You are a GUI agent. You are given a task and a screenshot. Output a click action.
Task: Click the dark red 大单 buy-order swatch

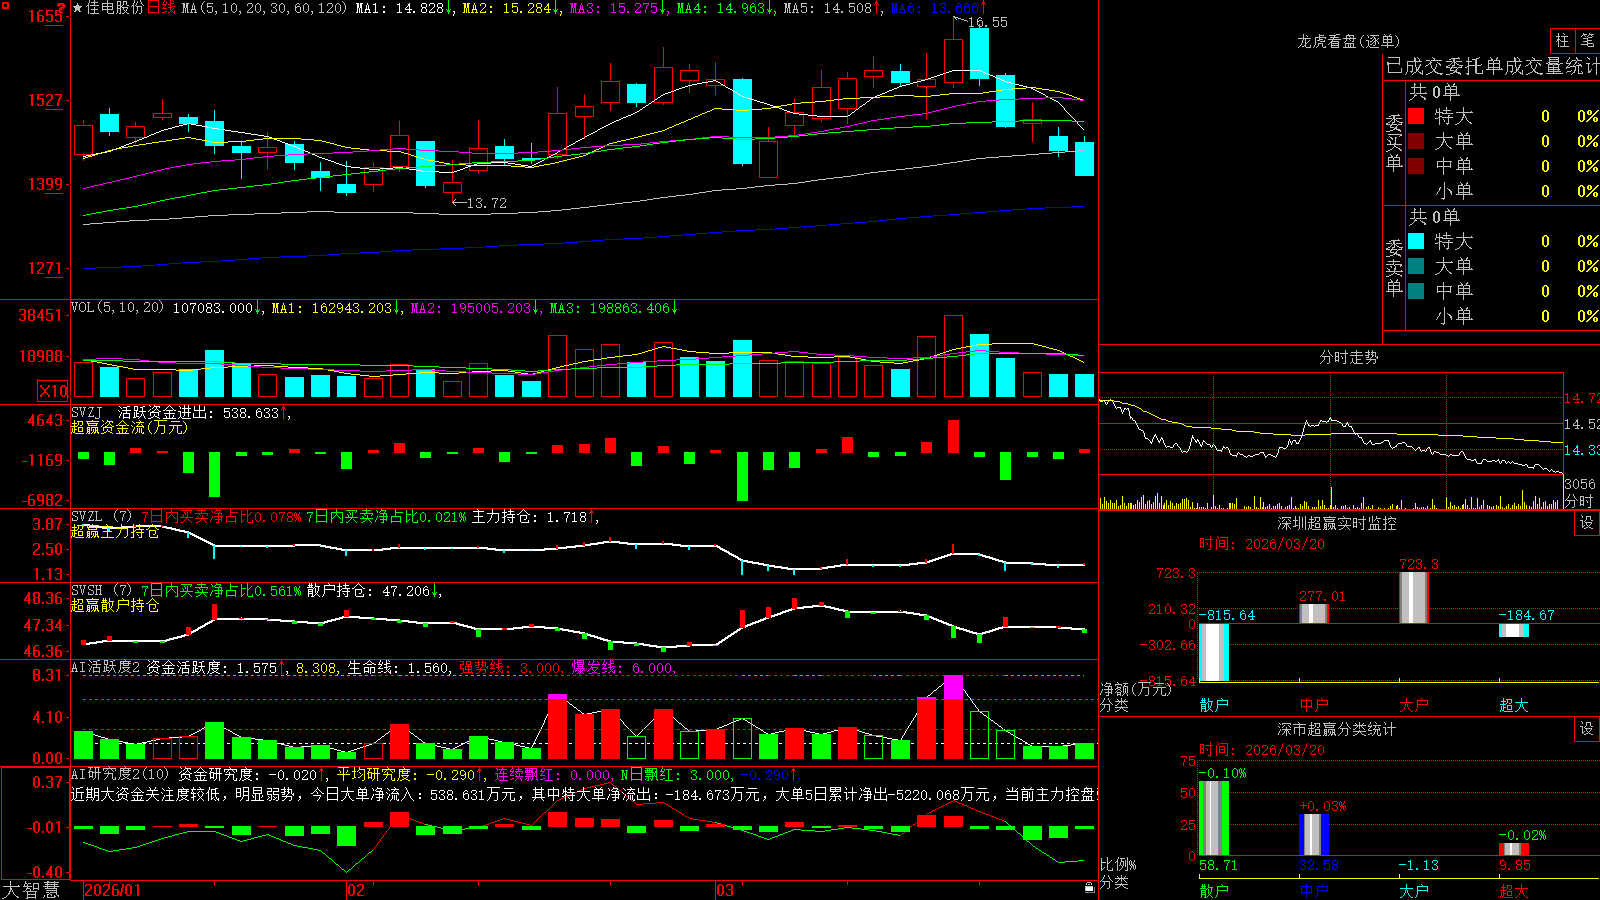1416,141
